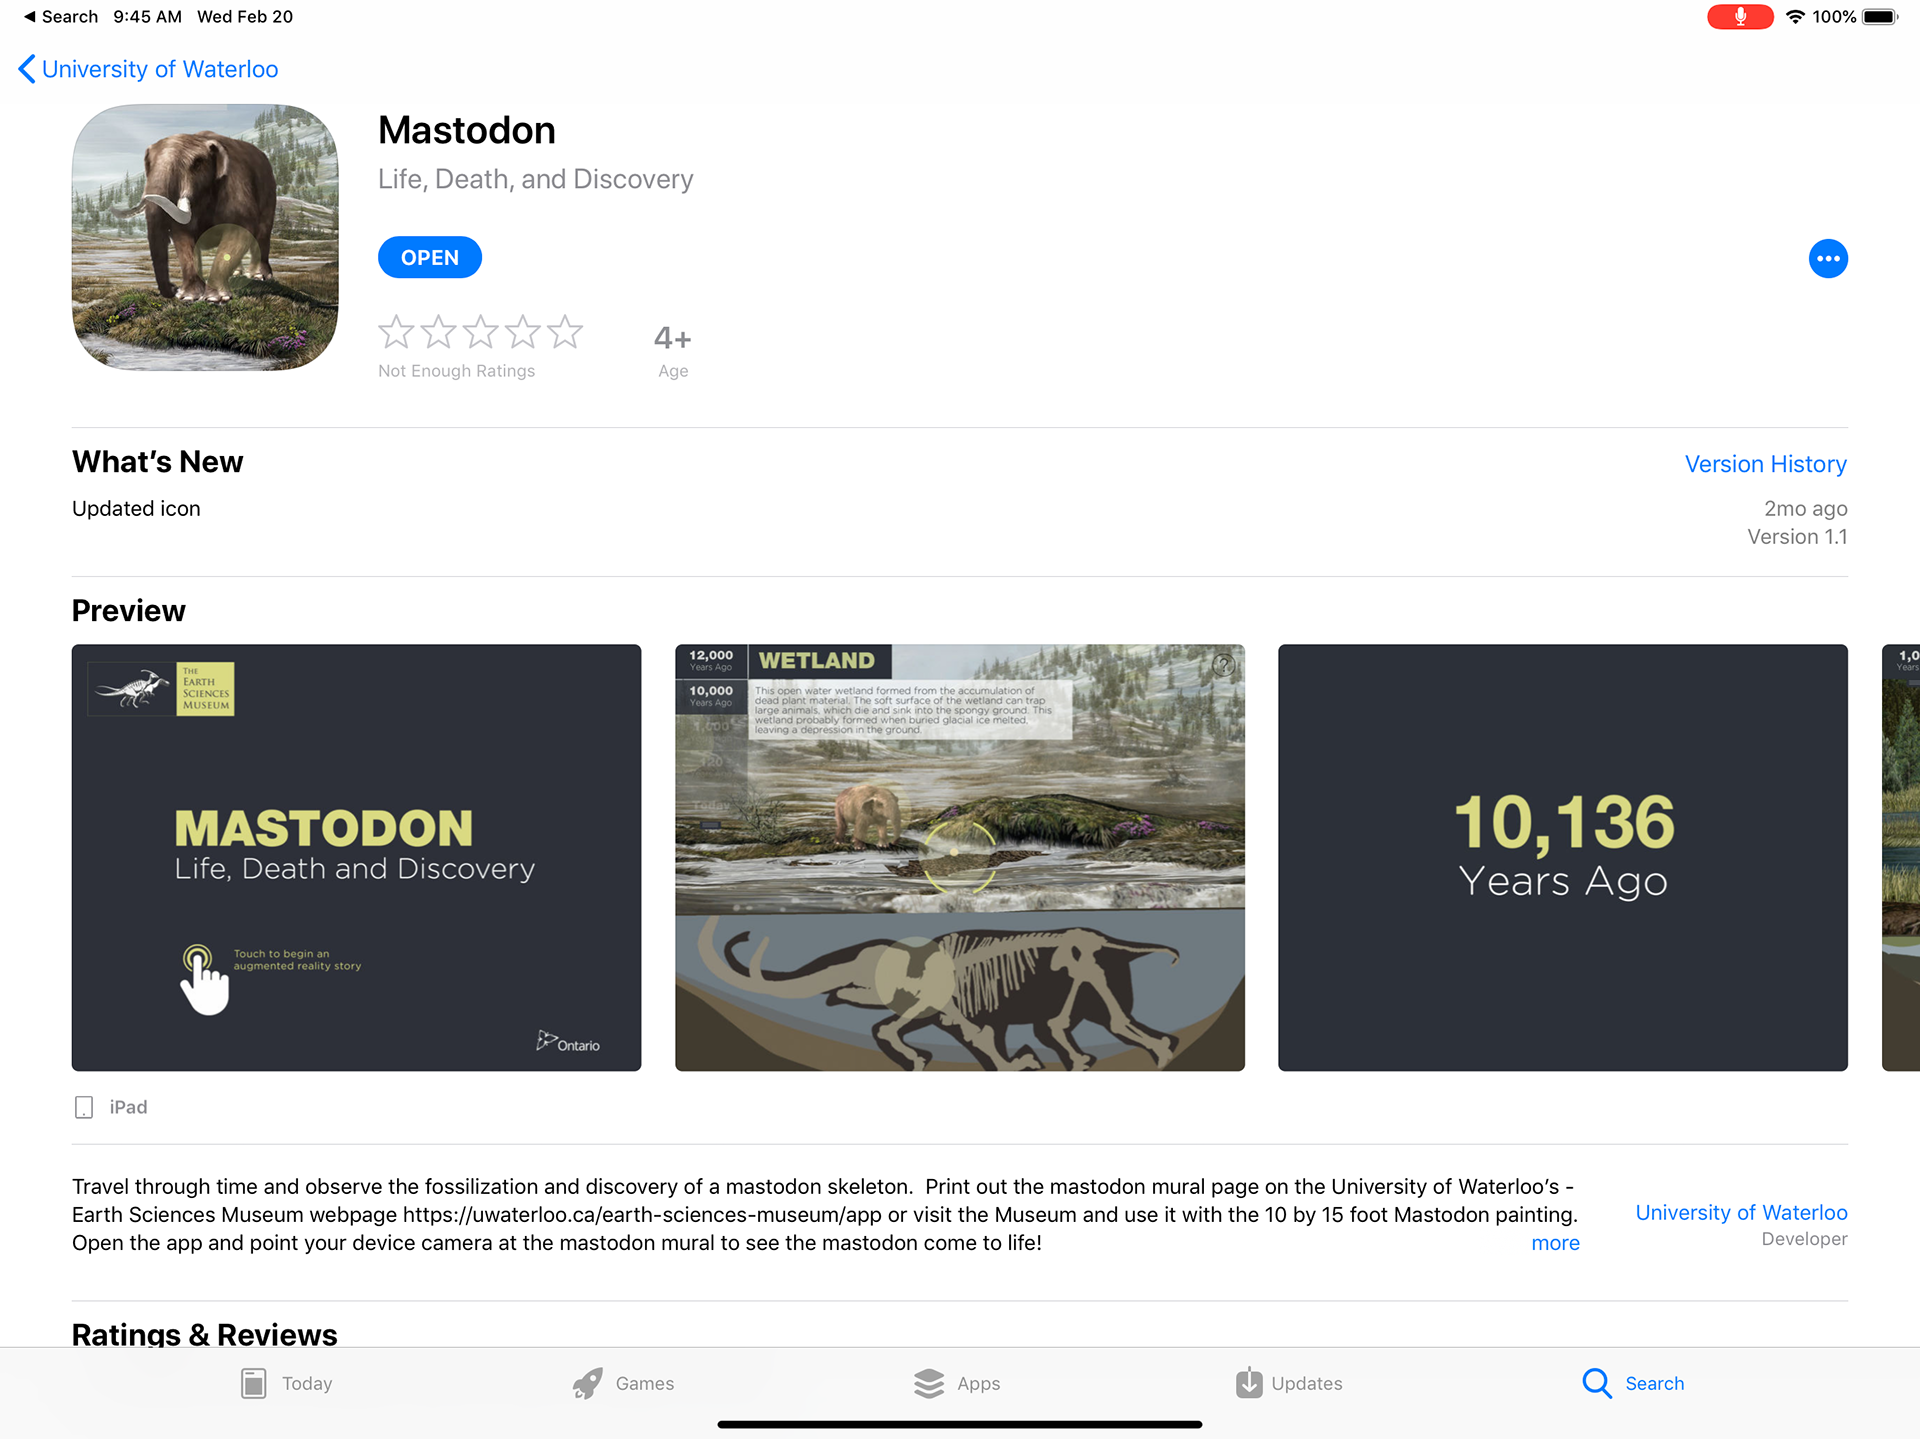Switch to the Today tab
The width and height of the screenshot is (1920, 1439).
[287, 1384]
